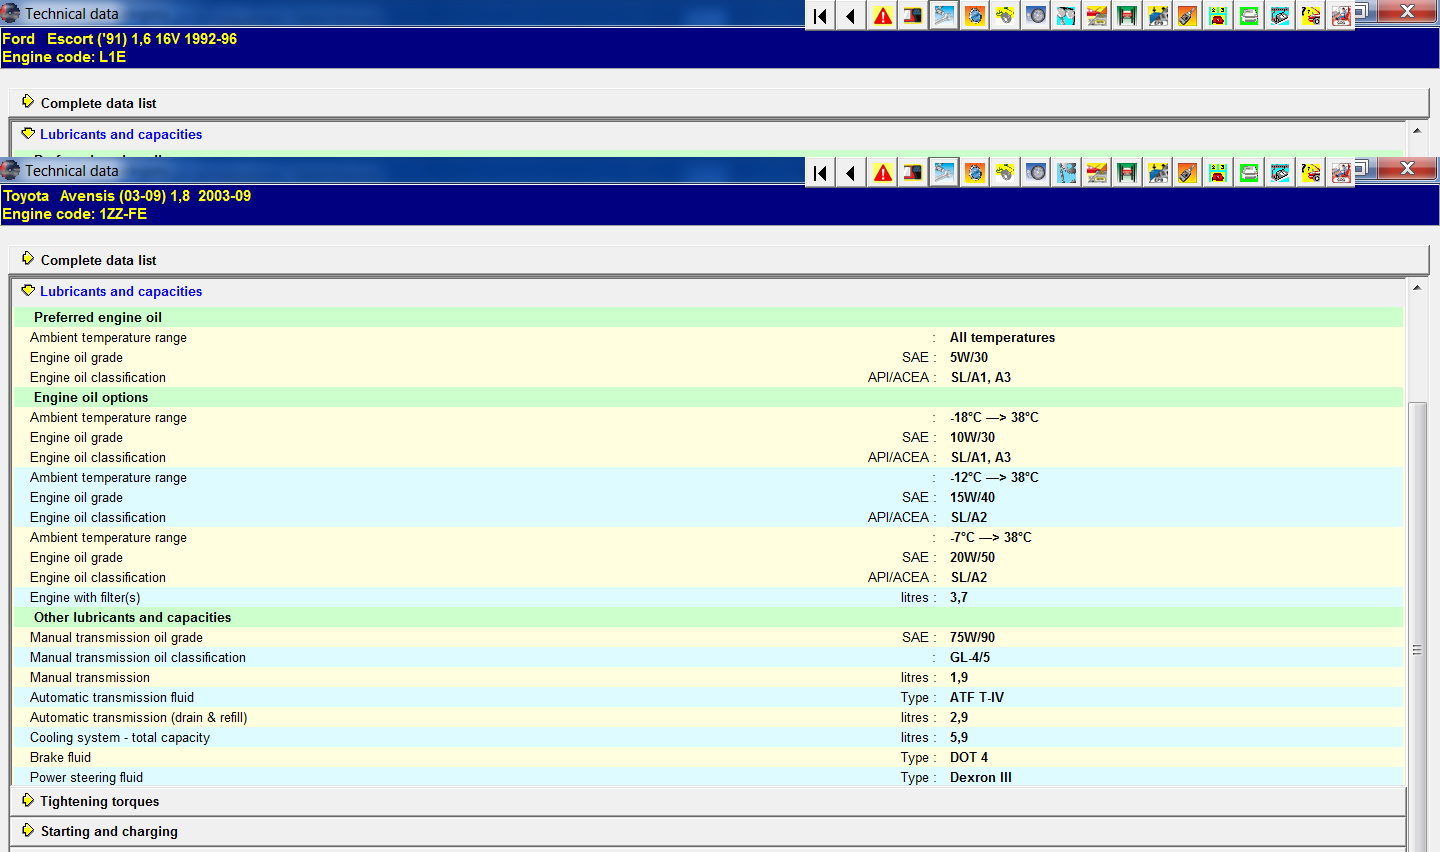The image size is (1440, 852).
Task: Go back using the left arrow in Ford toolbar
Action: (851, 16)
